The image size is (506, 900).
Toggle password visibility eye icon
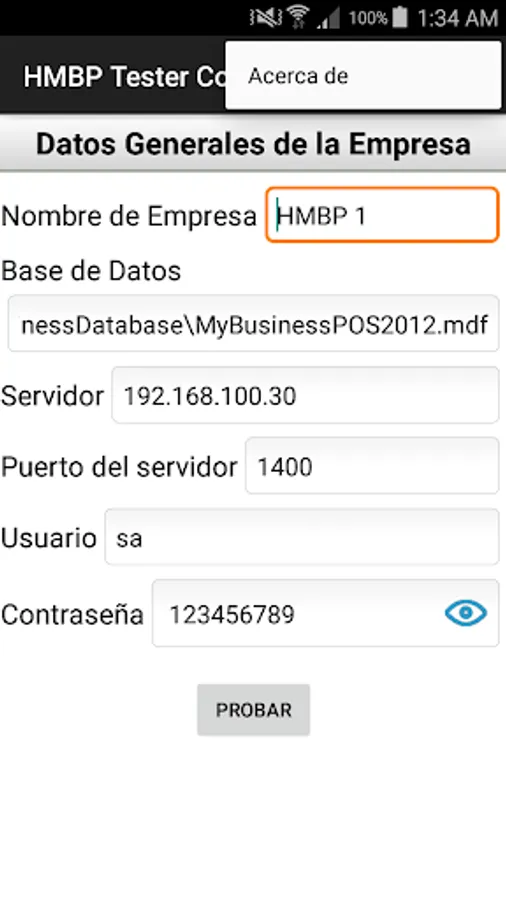point(466,613)
